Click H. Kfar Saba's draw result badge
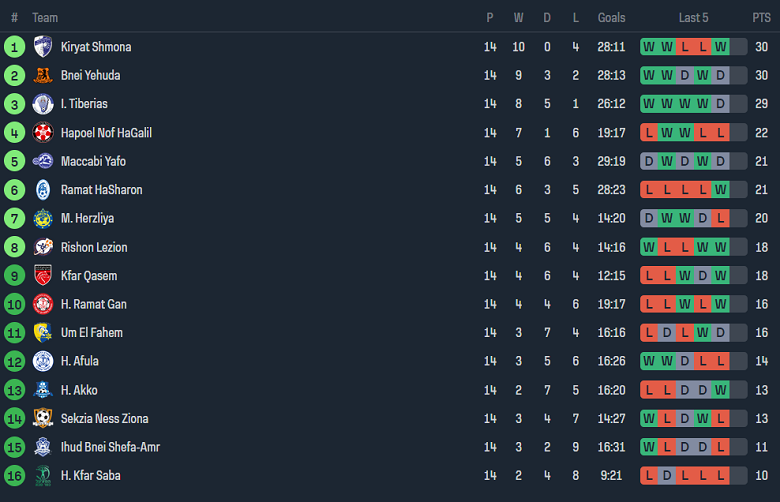This screenshot has width=780, height=502. point(667,476)
